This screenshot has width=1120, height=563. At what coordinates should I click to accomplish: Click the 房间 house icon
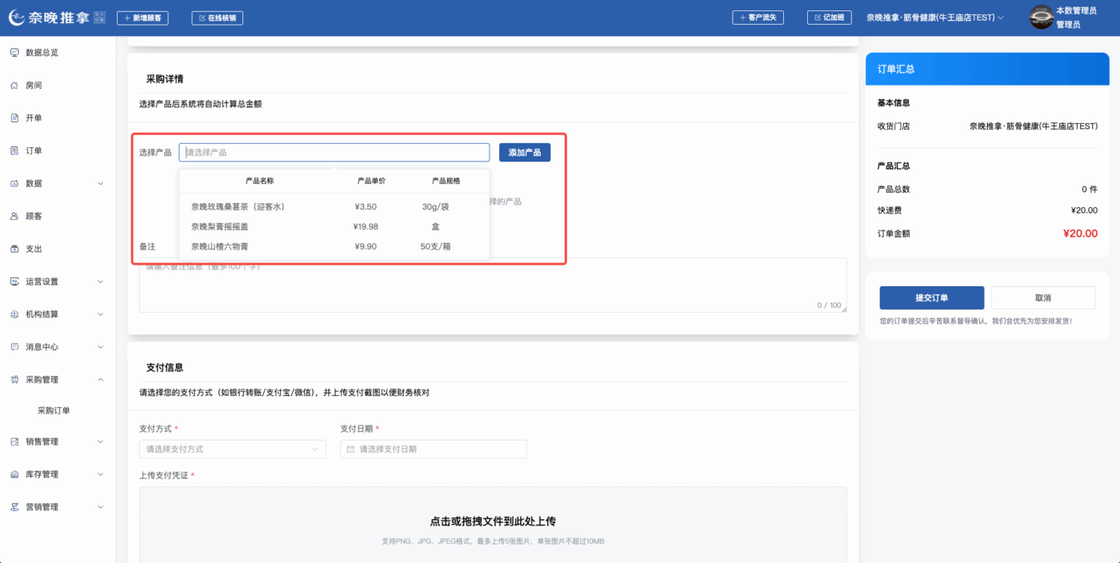pyautogui.click(x=14, y=85)
